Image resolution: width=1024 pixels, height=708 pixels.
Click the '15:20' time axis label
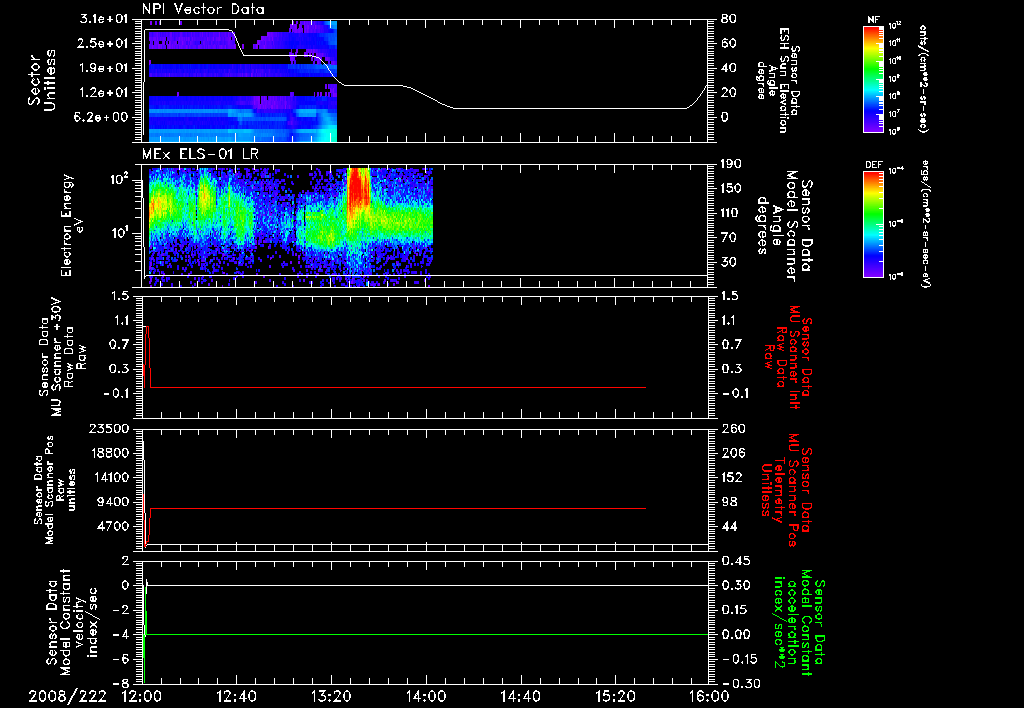pos(615,696)
